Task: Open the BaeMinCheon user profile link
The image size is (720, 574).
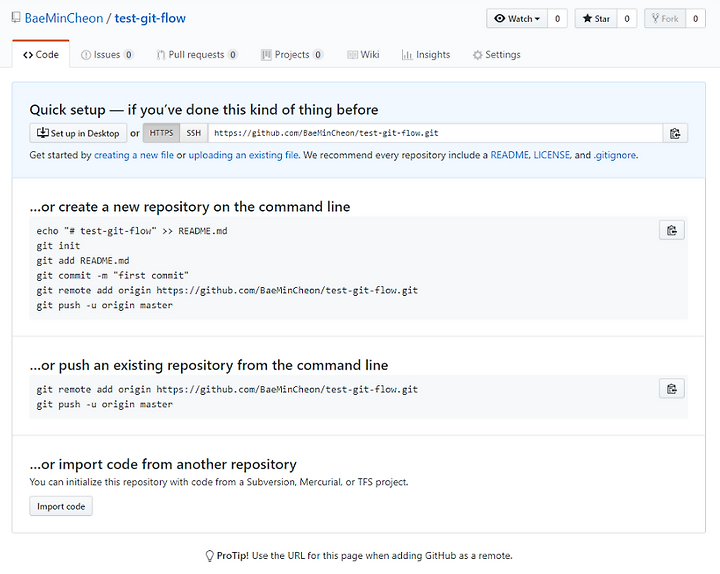Action: pos(64,18)
